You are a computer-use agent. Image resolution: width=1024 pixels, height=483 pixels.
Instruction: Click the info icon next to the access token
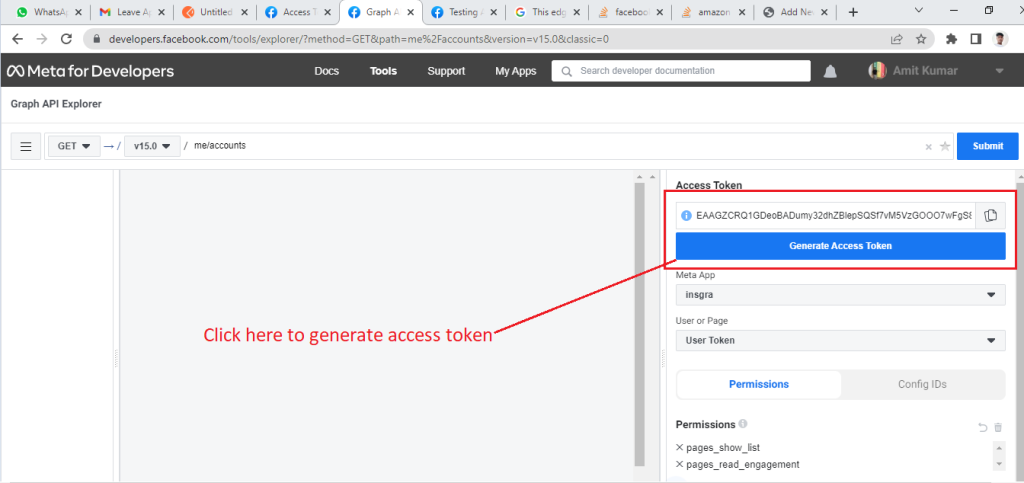click(x=686, y=215)
